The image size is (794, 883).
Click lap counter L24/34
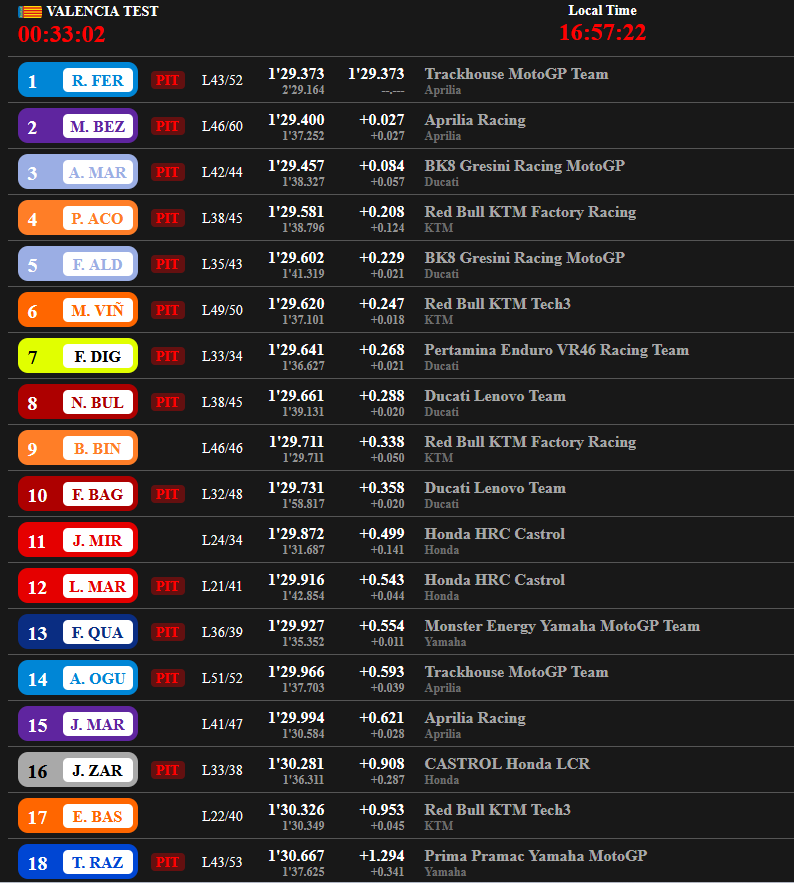(x=222, y=540)
